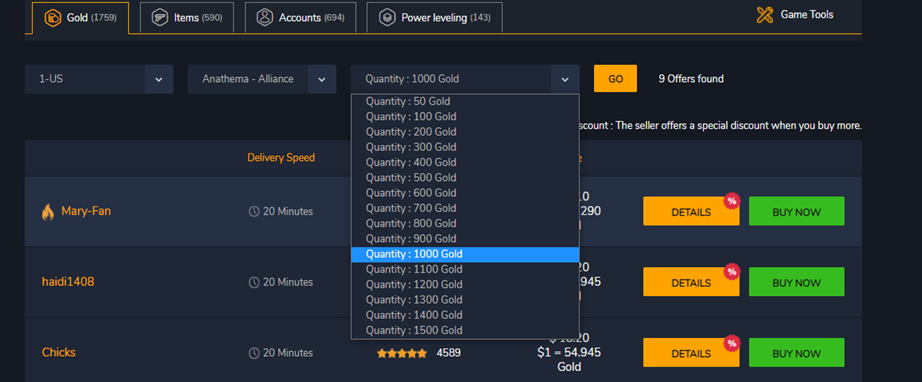Viewport: 922px width, 382px height.
Task: Select highlighted Quantity : 1000 Gold option
Action: [x=465, y=254]
